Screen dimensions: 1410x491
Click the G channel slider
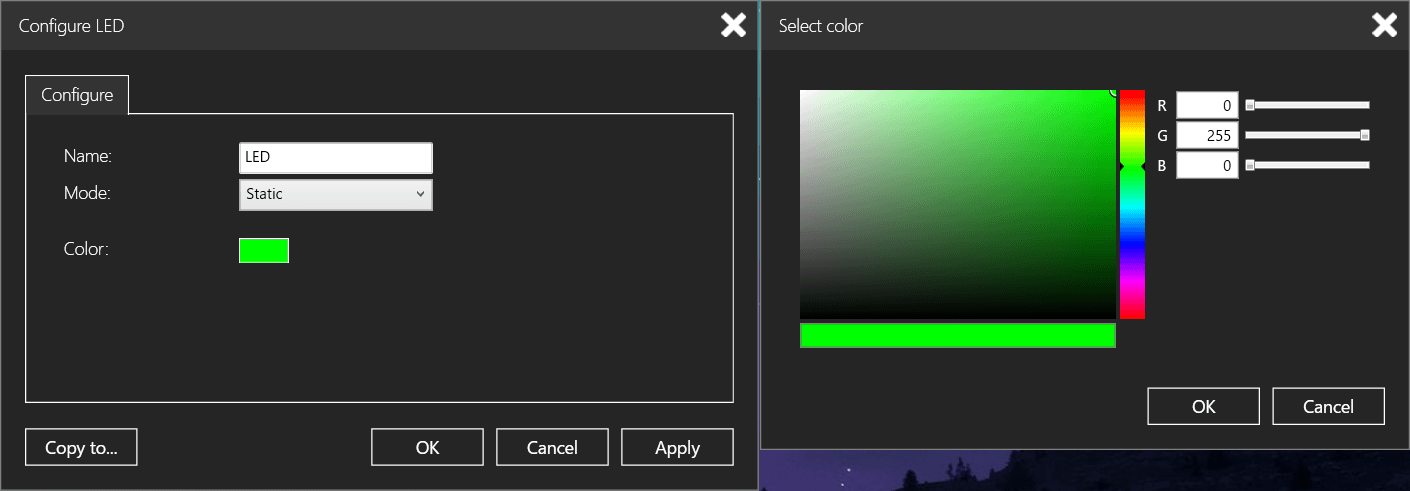tap(1307, 135)
